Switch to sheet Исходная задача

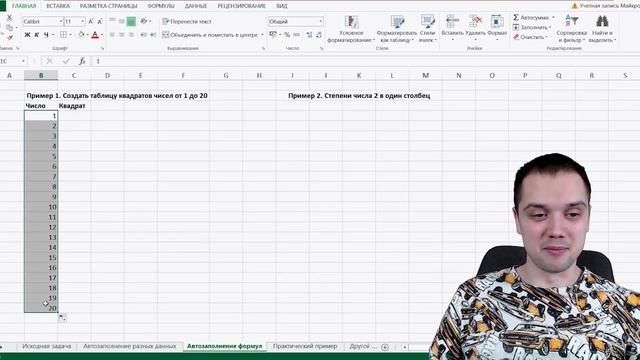[47, 346]
